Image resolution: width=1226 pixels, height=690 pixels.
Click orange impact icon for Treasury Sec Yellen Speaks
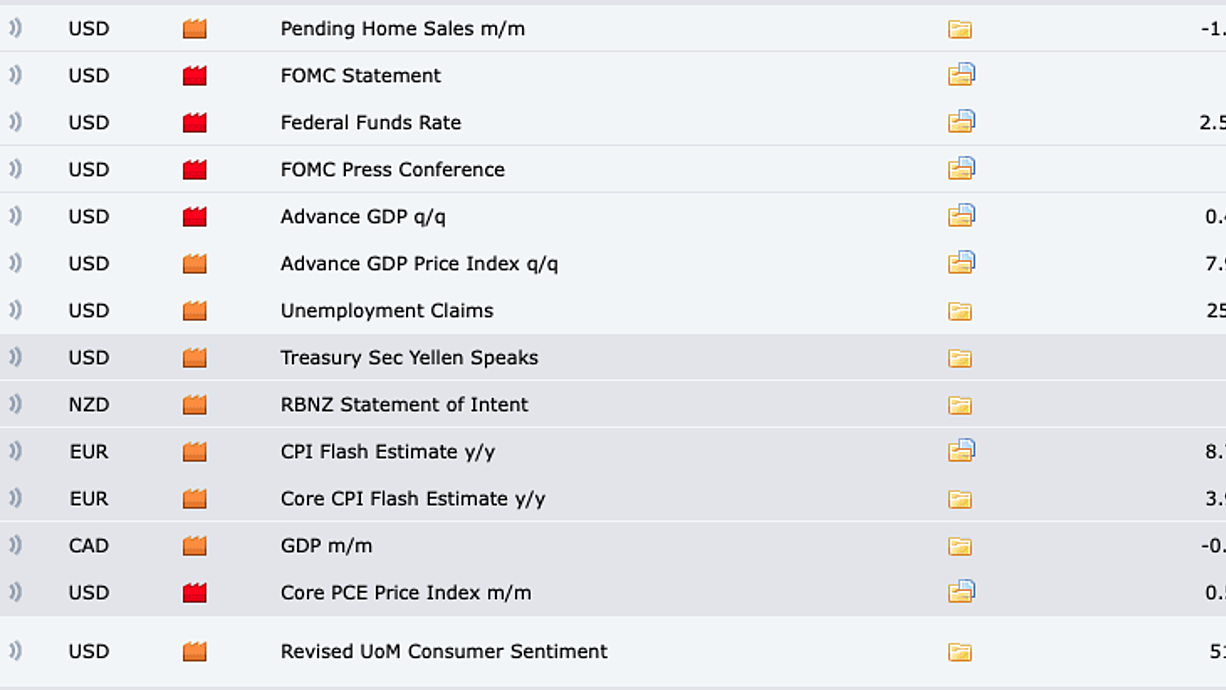click(194, 357)
